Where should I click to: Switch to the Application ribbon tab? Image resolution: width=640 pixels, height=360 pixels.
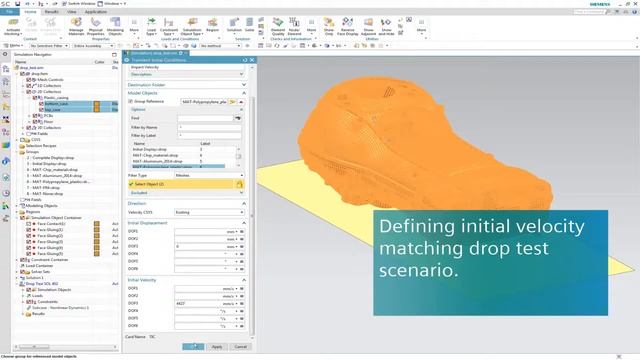[x=96, y=12]
